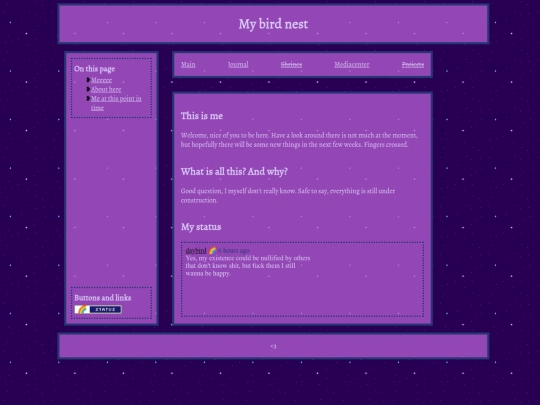540x405 pixels.
Task: Click the rainbow Status button badge
Action: click(x=98, y=310)
